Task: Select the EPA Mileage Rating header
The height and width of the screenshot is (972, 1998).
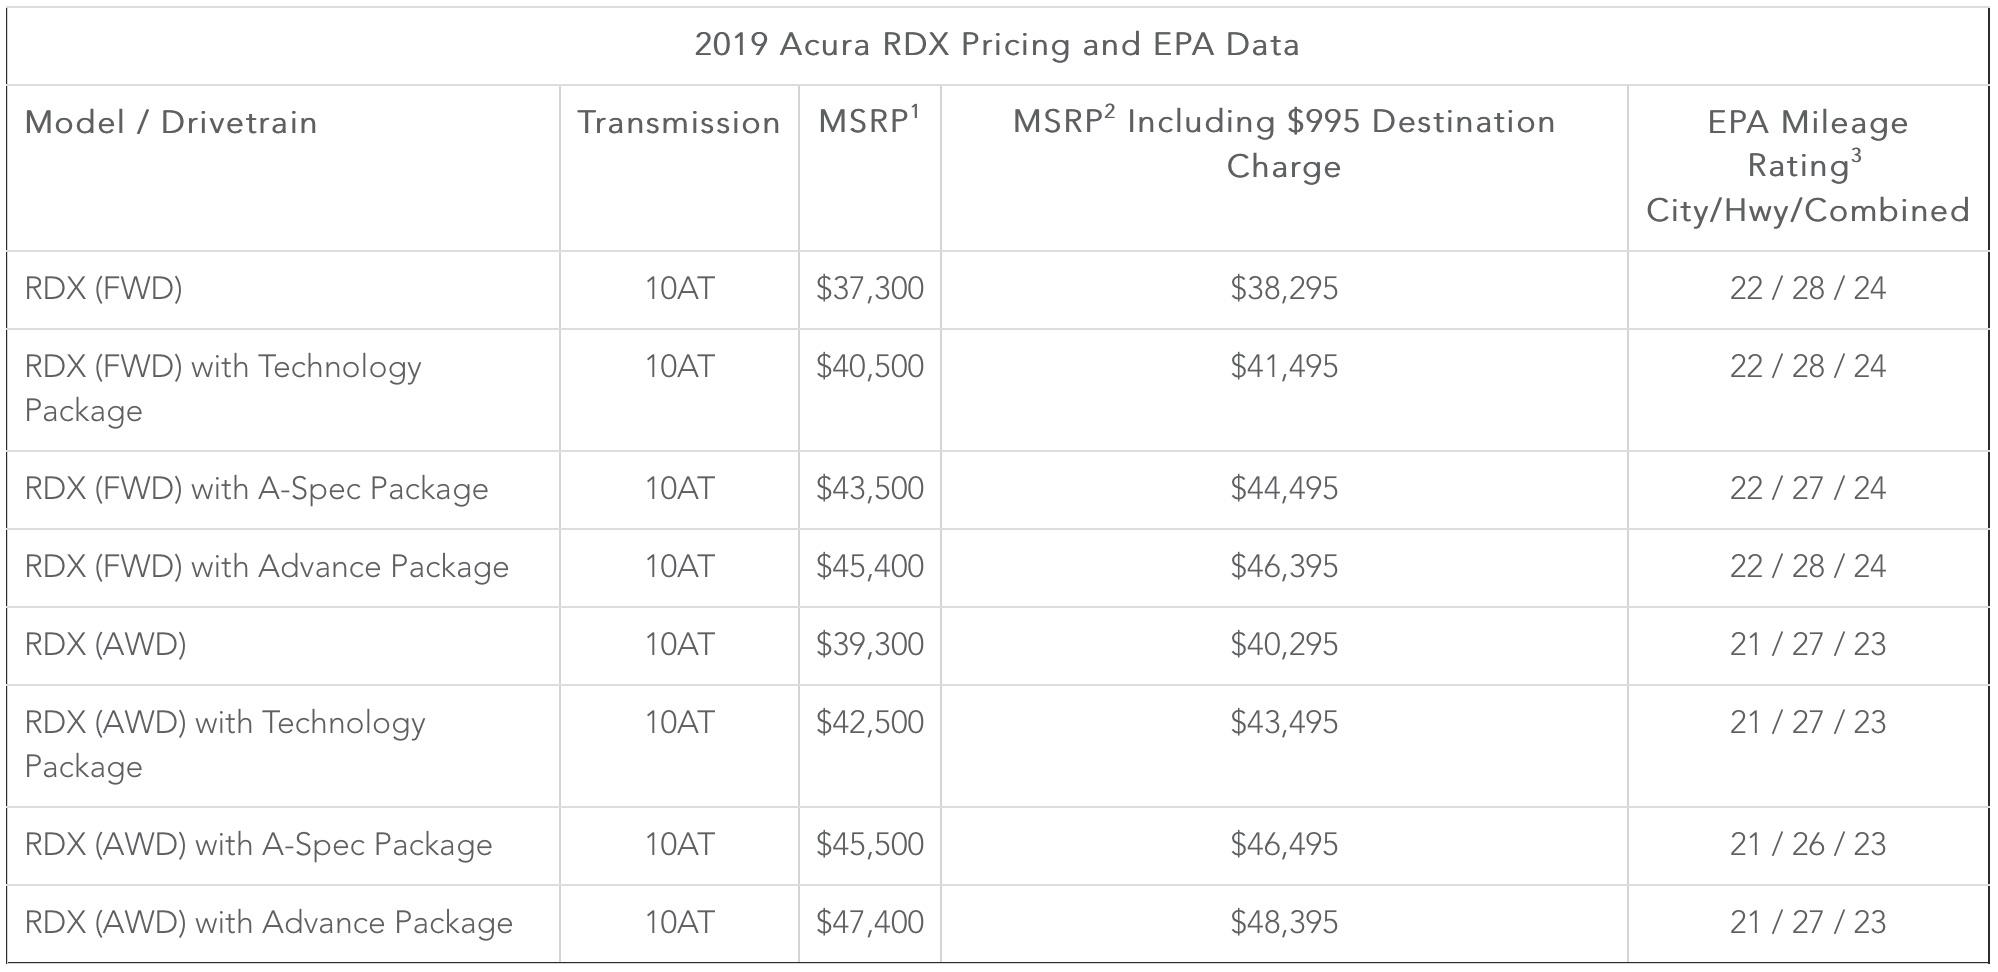Action: [1808, 166]
